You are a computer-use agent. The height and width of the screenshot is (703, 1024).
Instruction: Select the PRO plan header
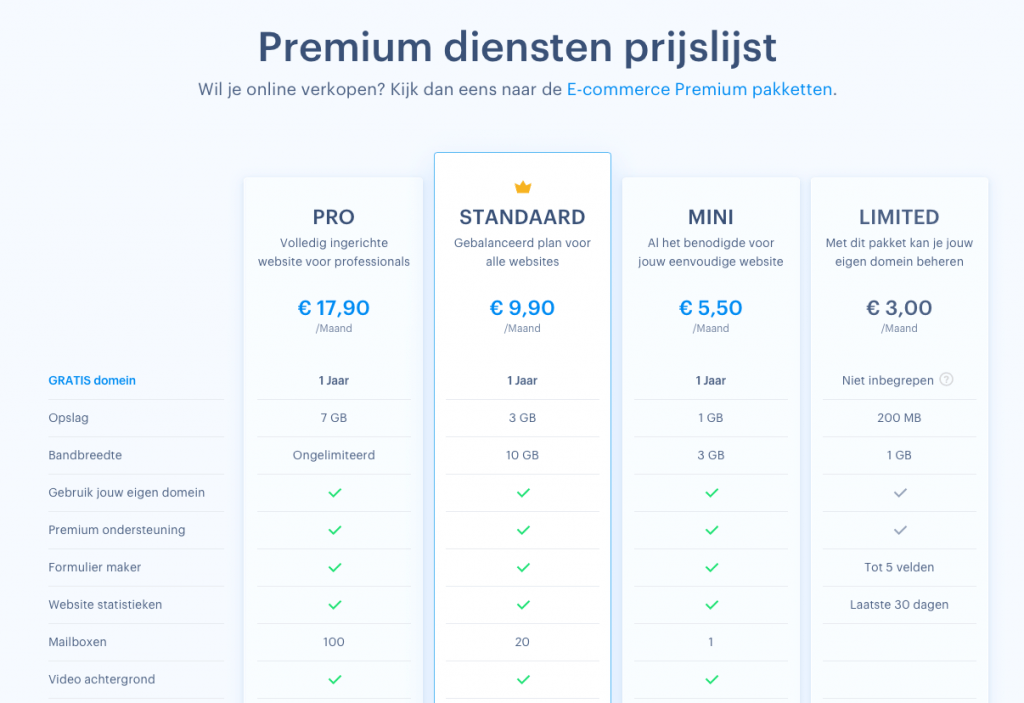(333, 216)
